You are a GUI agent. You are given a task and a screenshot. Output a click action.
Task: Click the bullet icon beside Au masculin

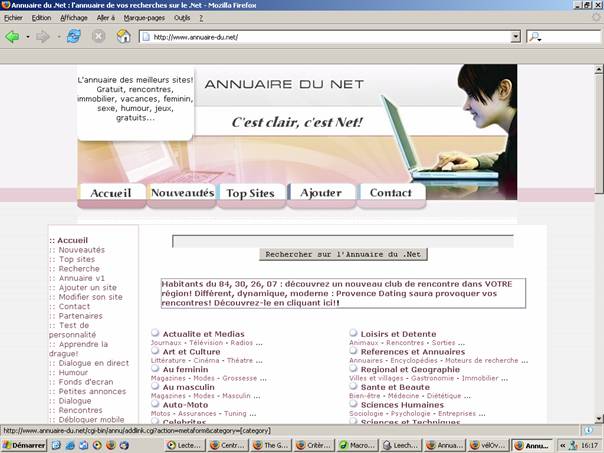pyautogui.click(x=155, y=386)
